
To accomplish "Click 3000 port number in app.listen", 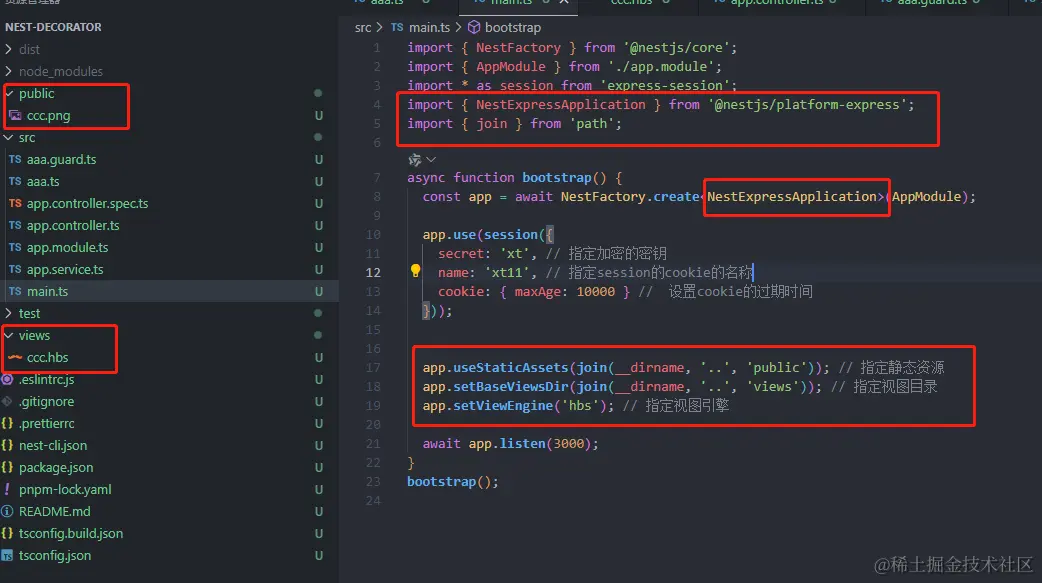I will tap(569, 443).
